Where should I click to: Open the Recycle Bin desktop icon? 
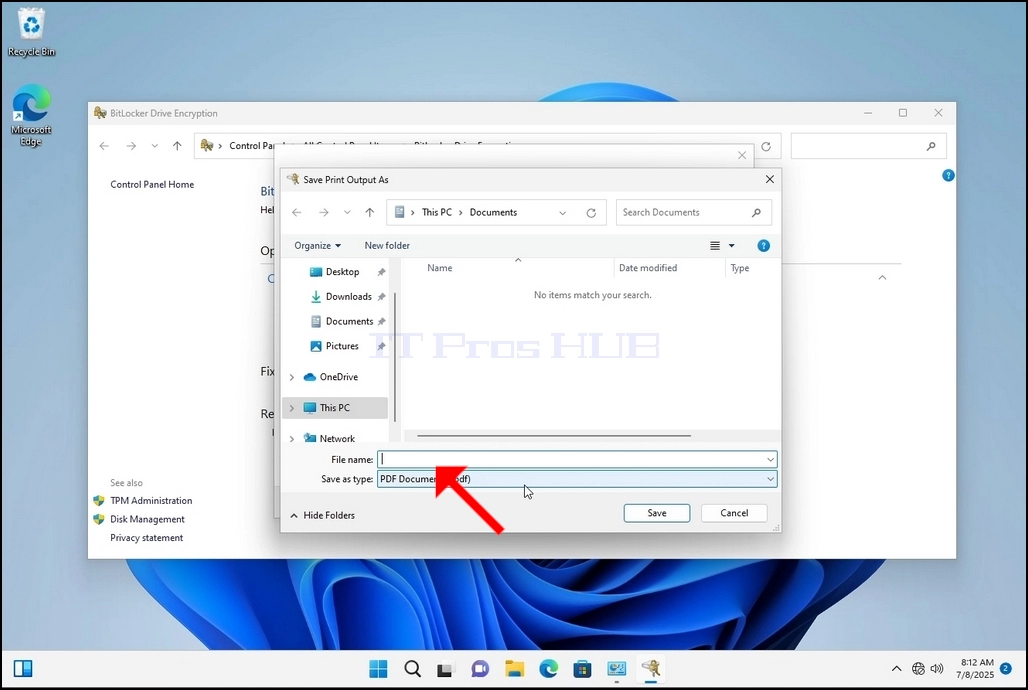[31, 33]
